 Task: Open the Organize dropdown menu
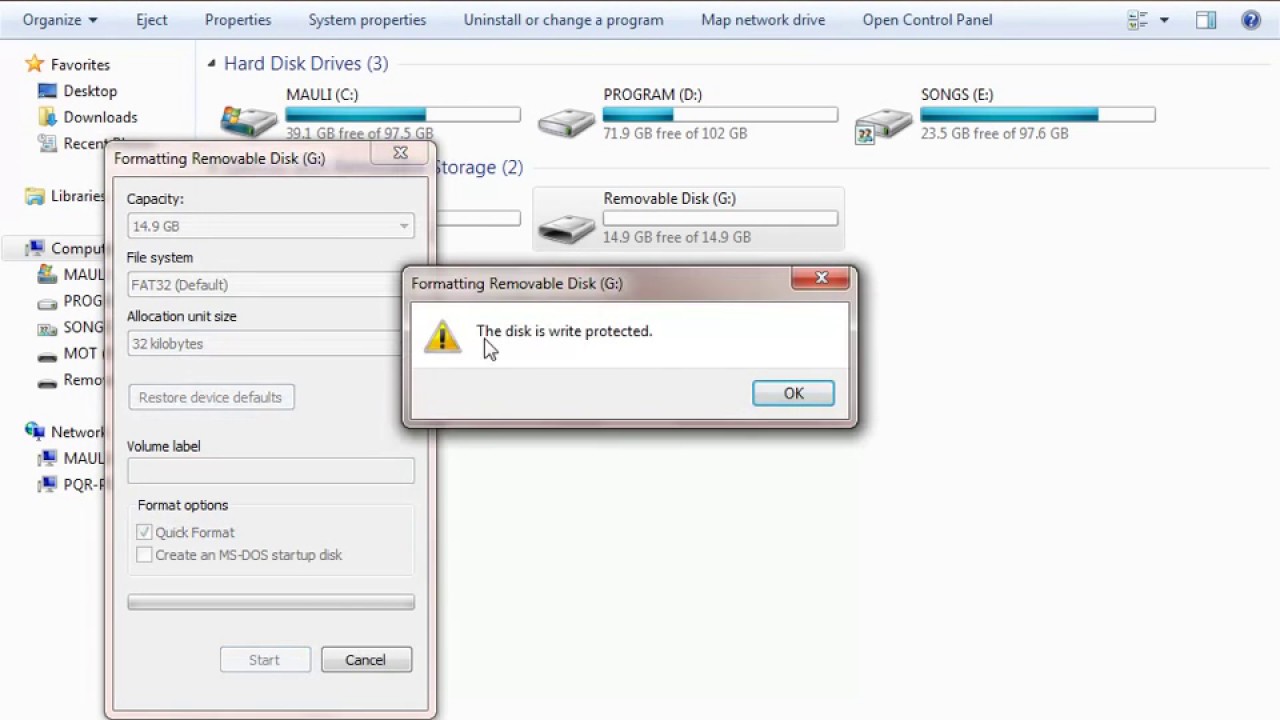coord(60,20)
